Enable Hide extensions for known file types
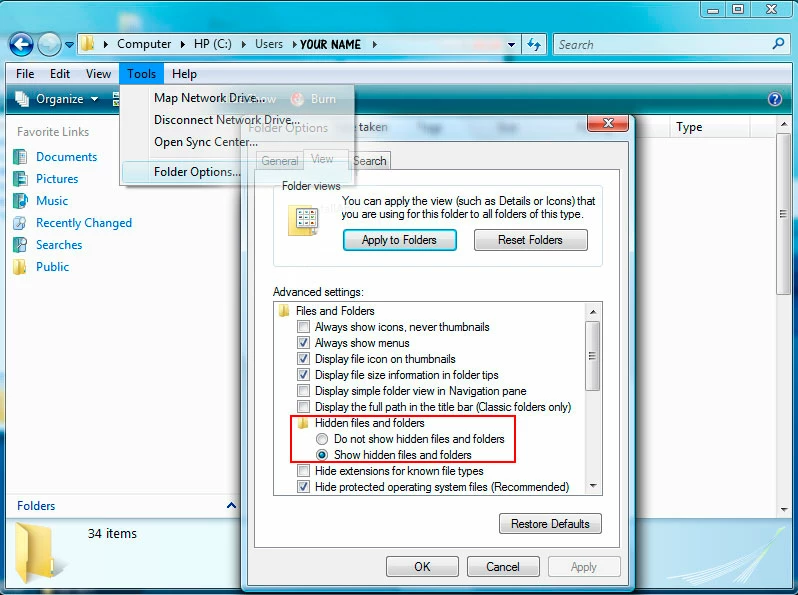 (303, 470)
